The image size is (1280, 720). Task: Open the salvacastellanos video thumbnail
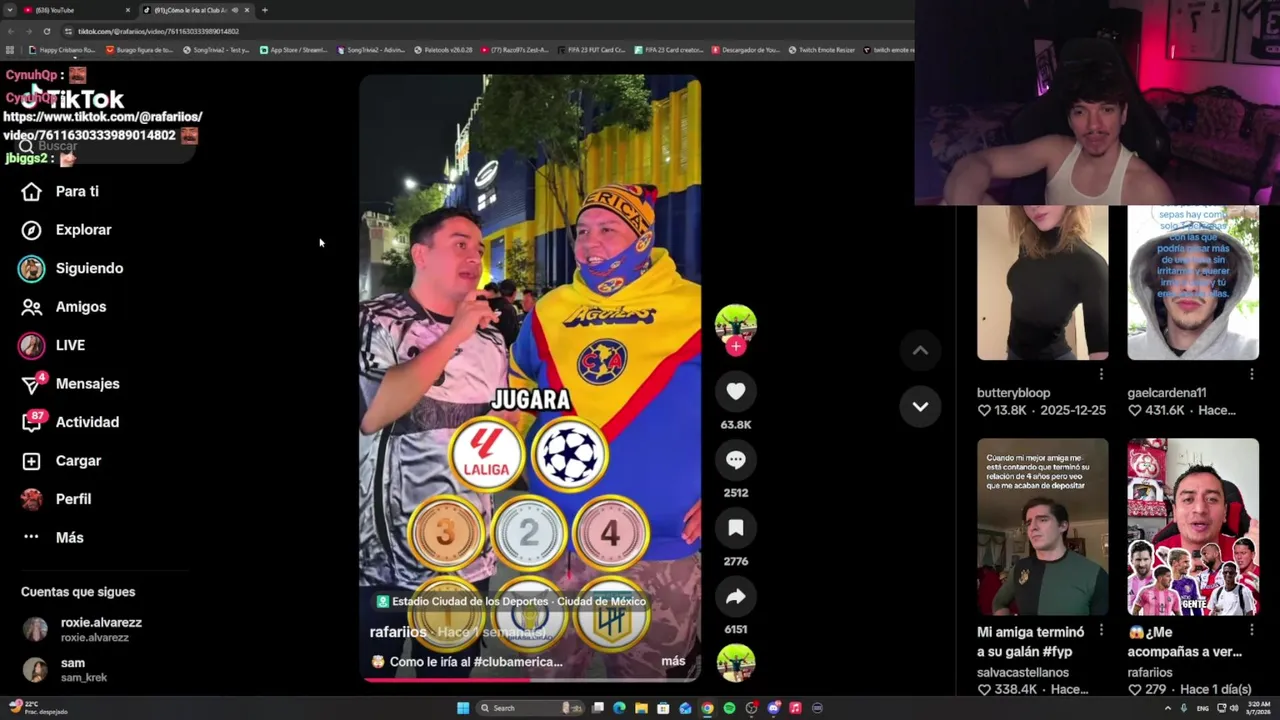point(1042,527)
